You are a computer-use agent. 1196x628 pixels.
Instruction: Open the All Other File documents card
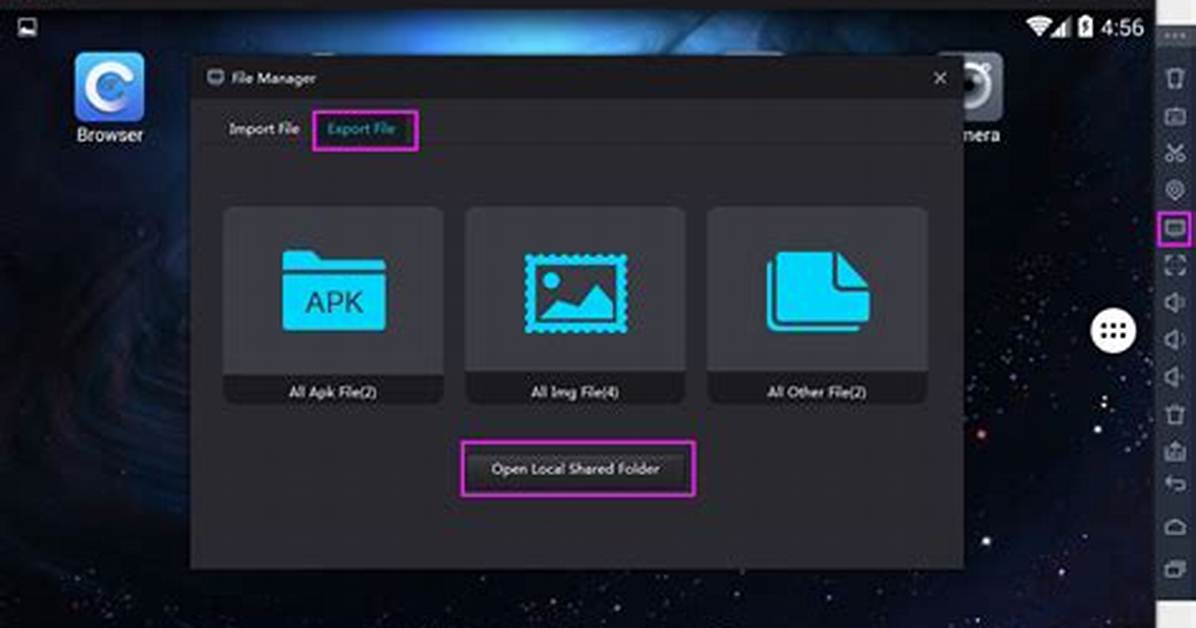pyautogui.click(x=817, y=305)
